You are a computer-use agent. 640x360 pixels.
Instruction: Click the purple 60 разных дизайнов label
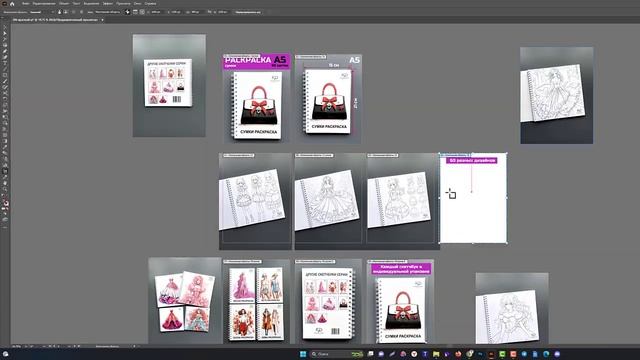click(471, 161)
